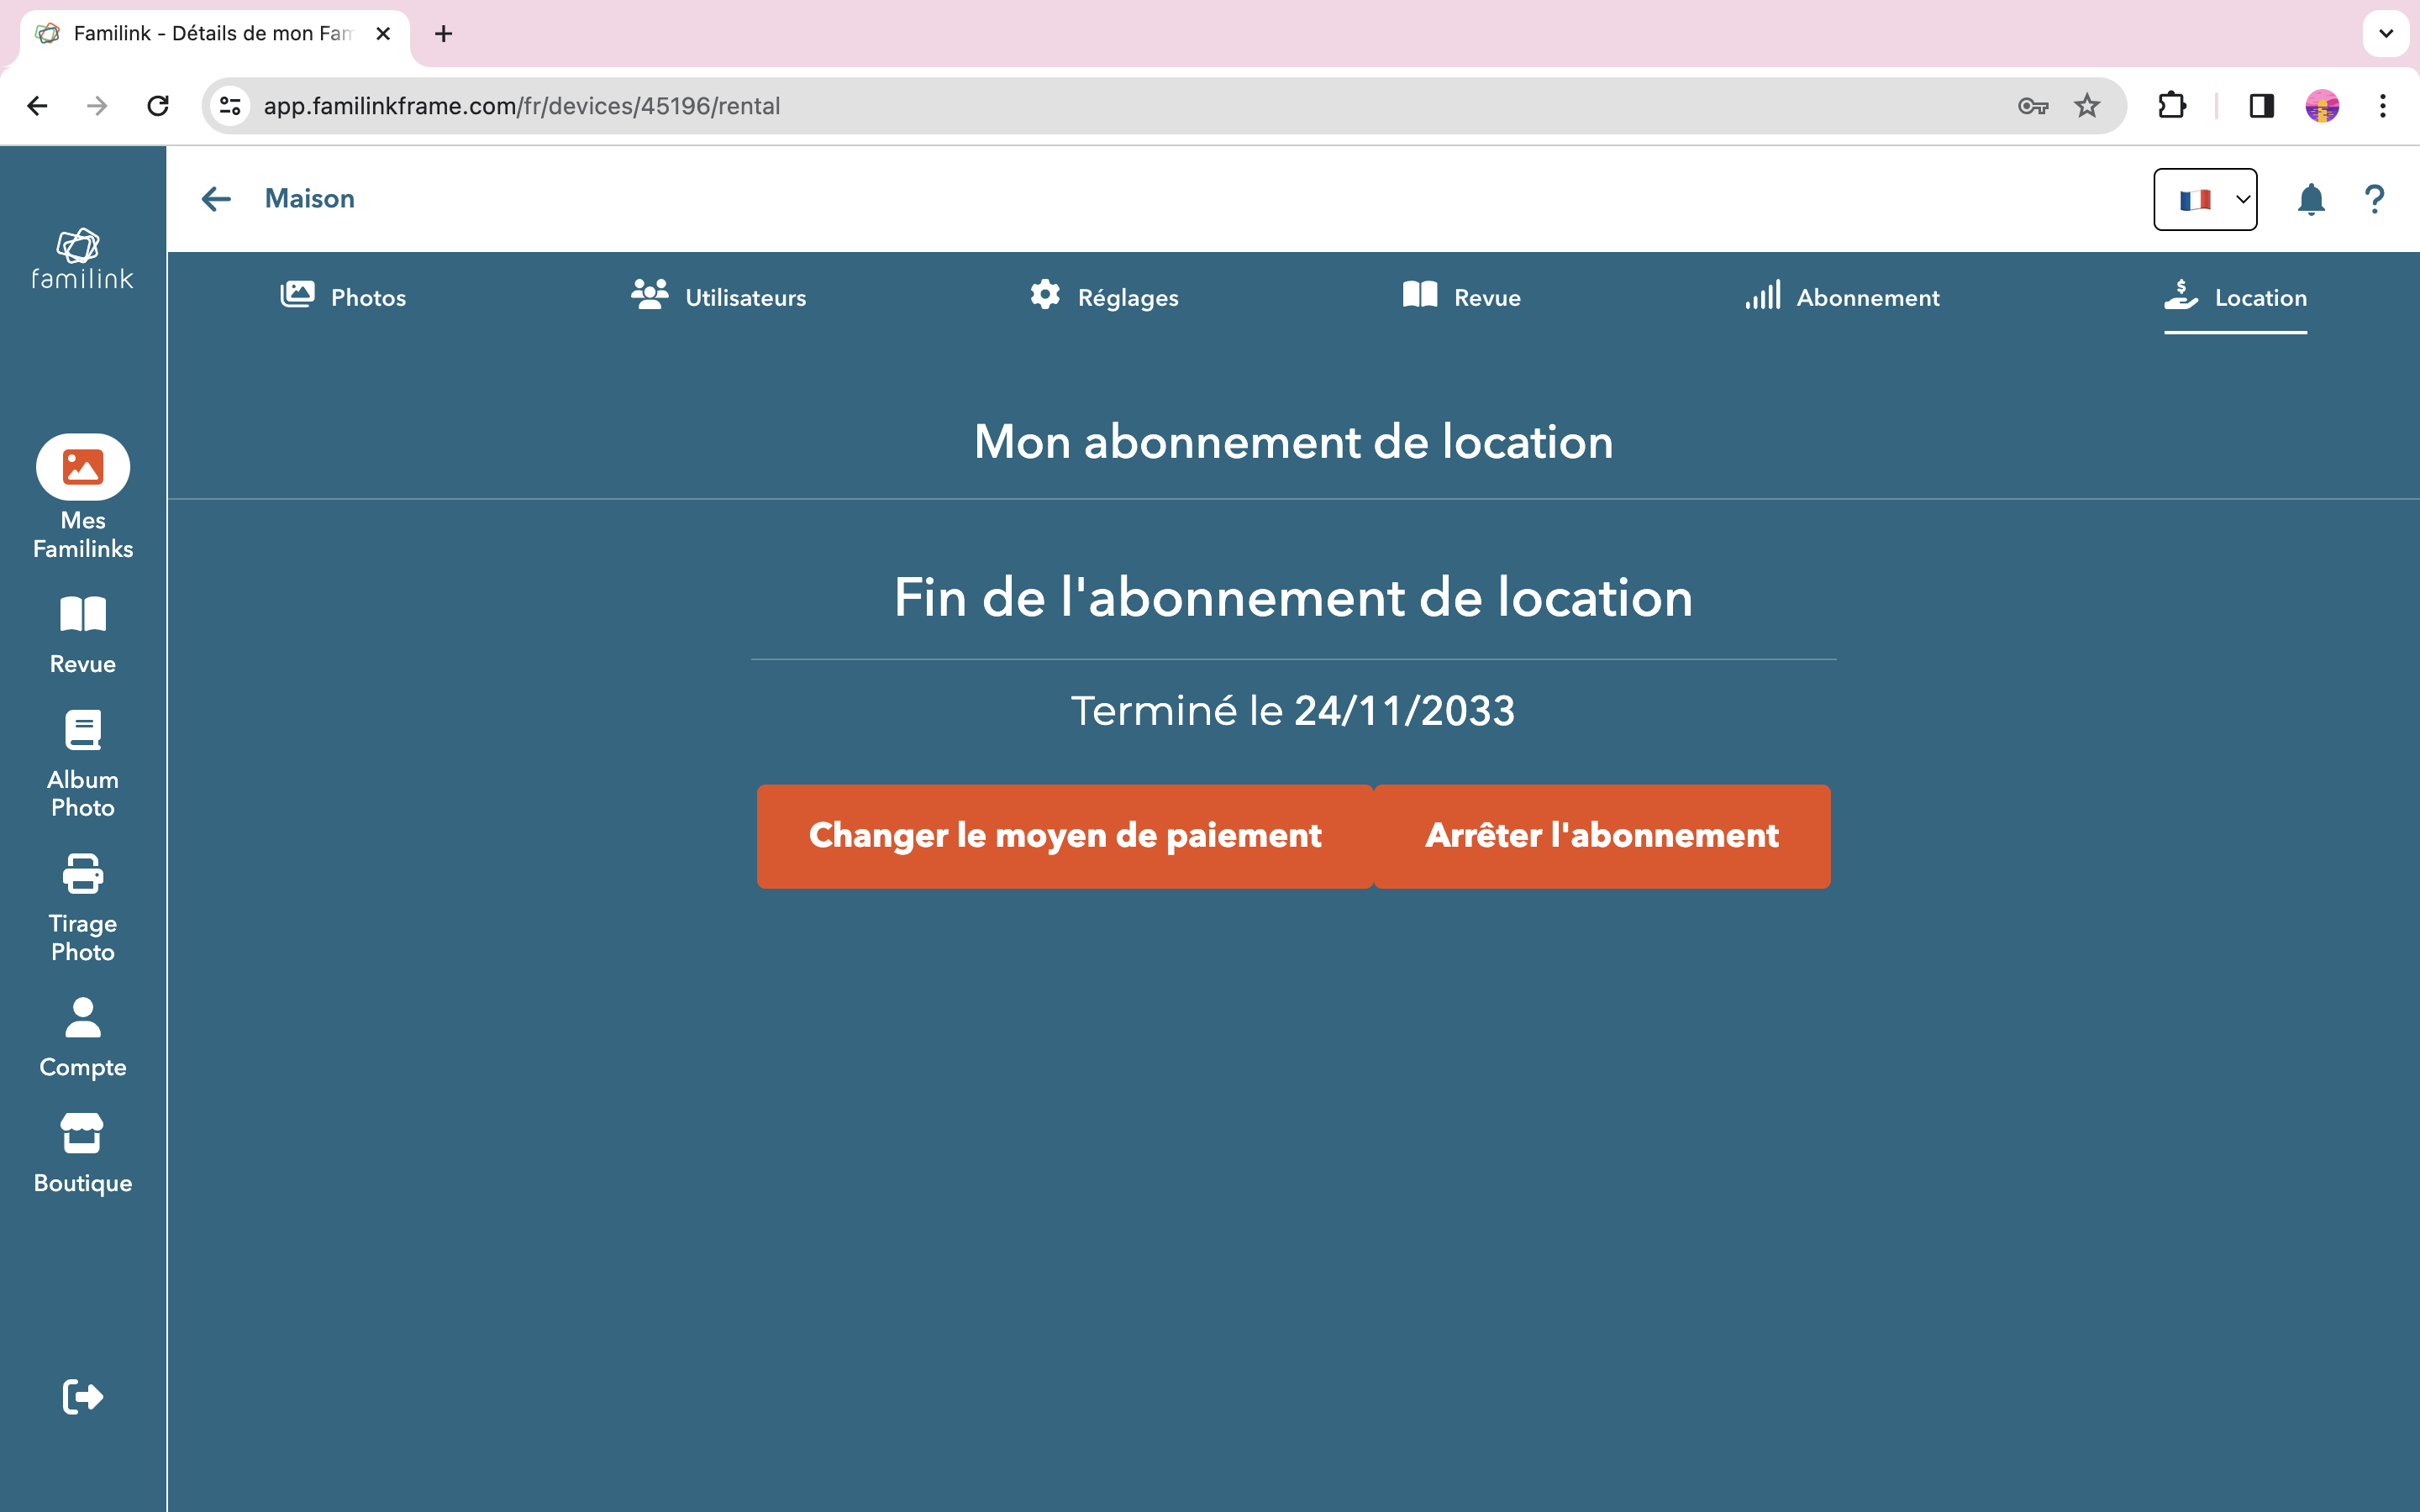
Task: Click Arrêter l'abonnement button
Action: pyautogui.click(x=1601, y=836)
